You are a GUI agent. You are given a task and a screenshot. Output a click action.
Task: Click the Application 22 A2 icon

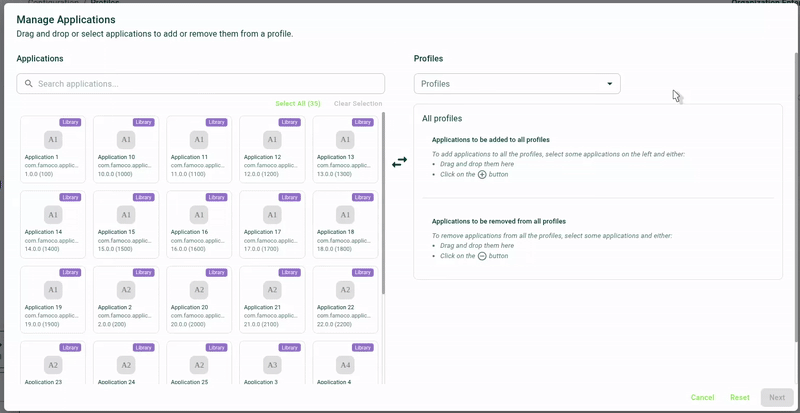pos(345,290)
